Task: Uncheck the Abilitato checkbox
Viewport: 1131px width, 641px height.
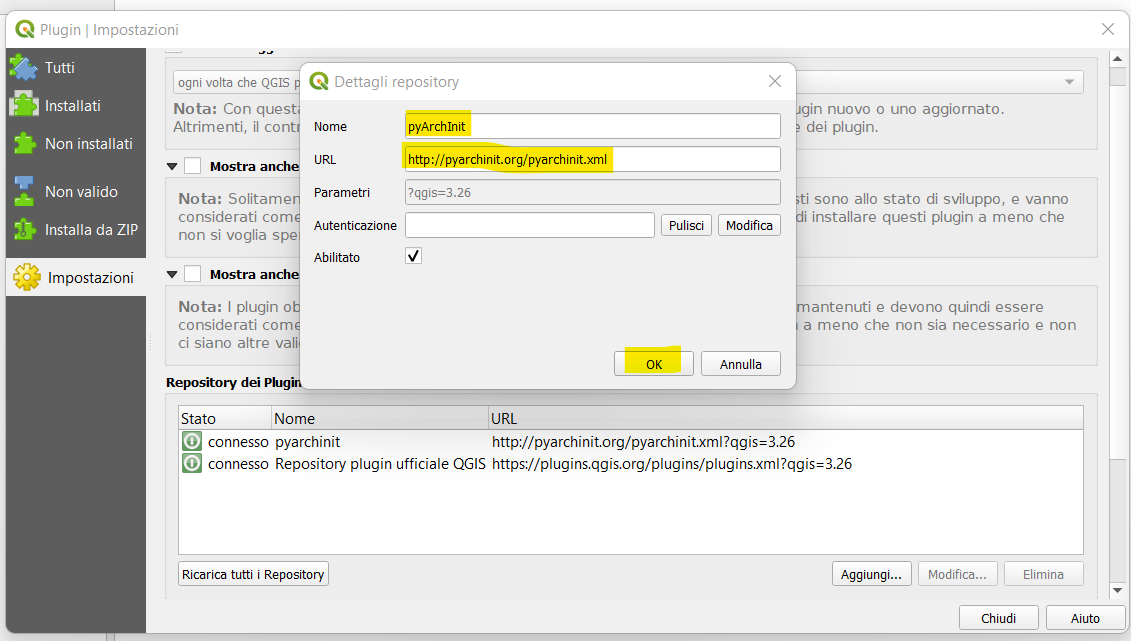Action: coord(413,256)
